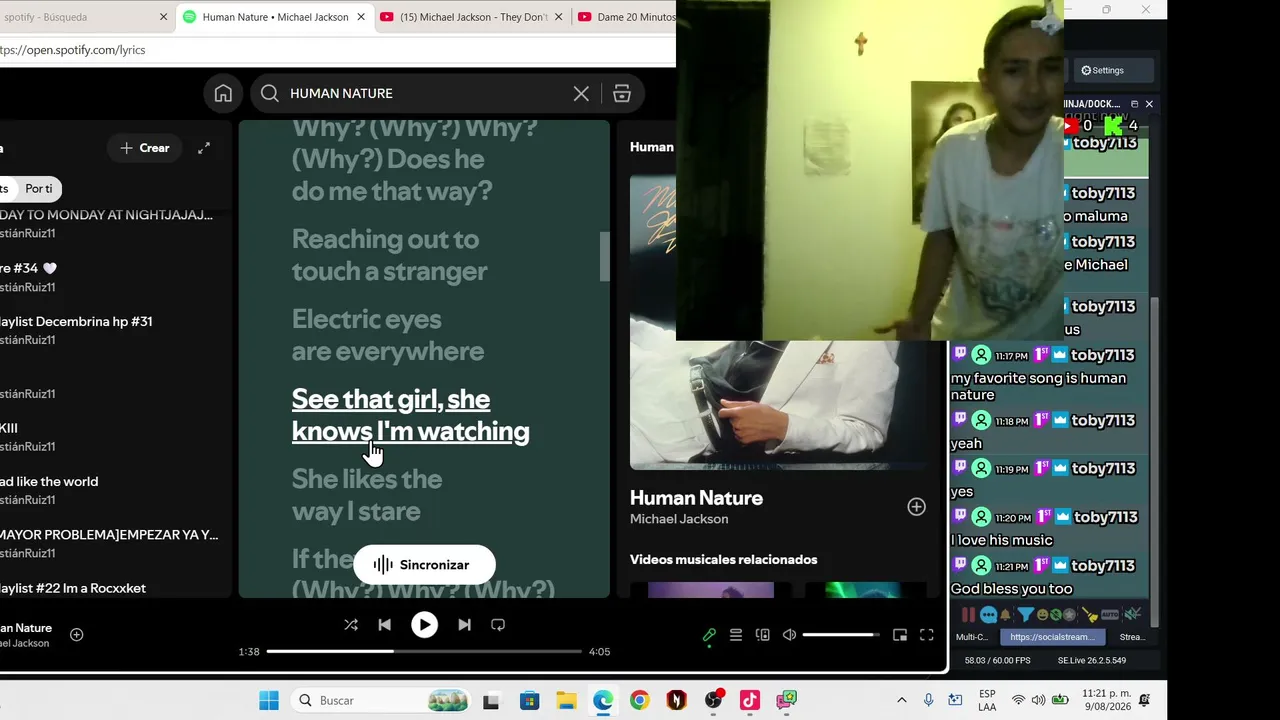Enter Spotify full screen mode

(927, 635)
